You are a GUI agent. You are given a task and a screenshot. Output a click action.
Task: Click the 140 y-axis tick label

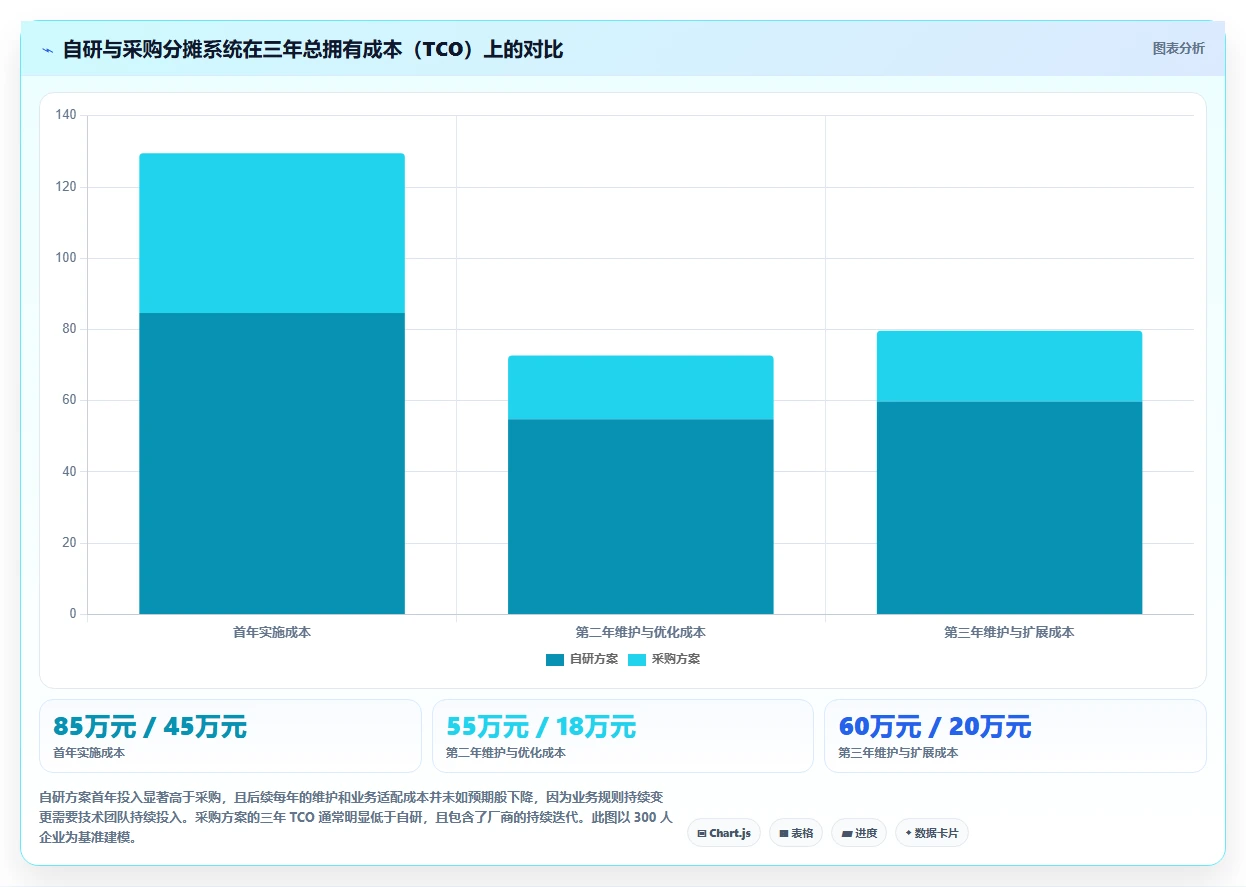coord(66,116)
